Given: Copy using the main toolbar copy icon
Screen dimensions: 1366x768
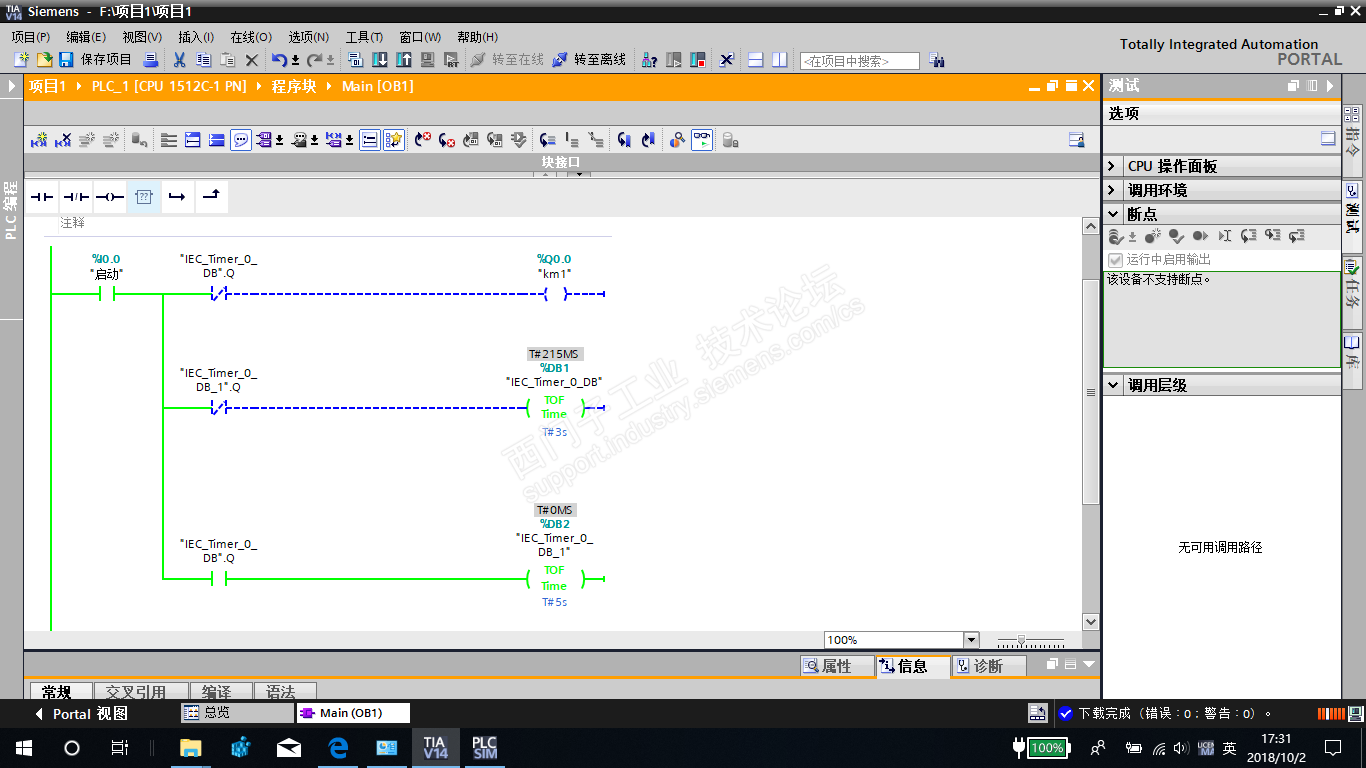Looking at the screenshot, I should click(204, 60).
